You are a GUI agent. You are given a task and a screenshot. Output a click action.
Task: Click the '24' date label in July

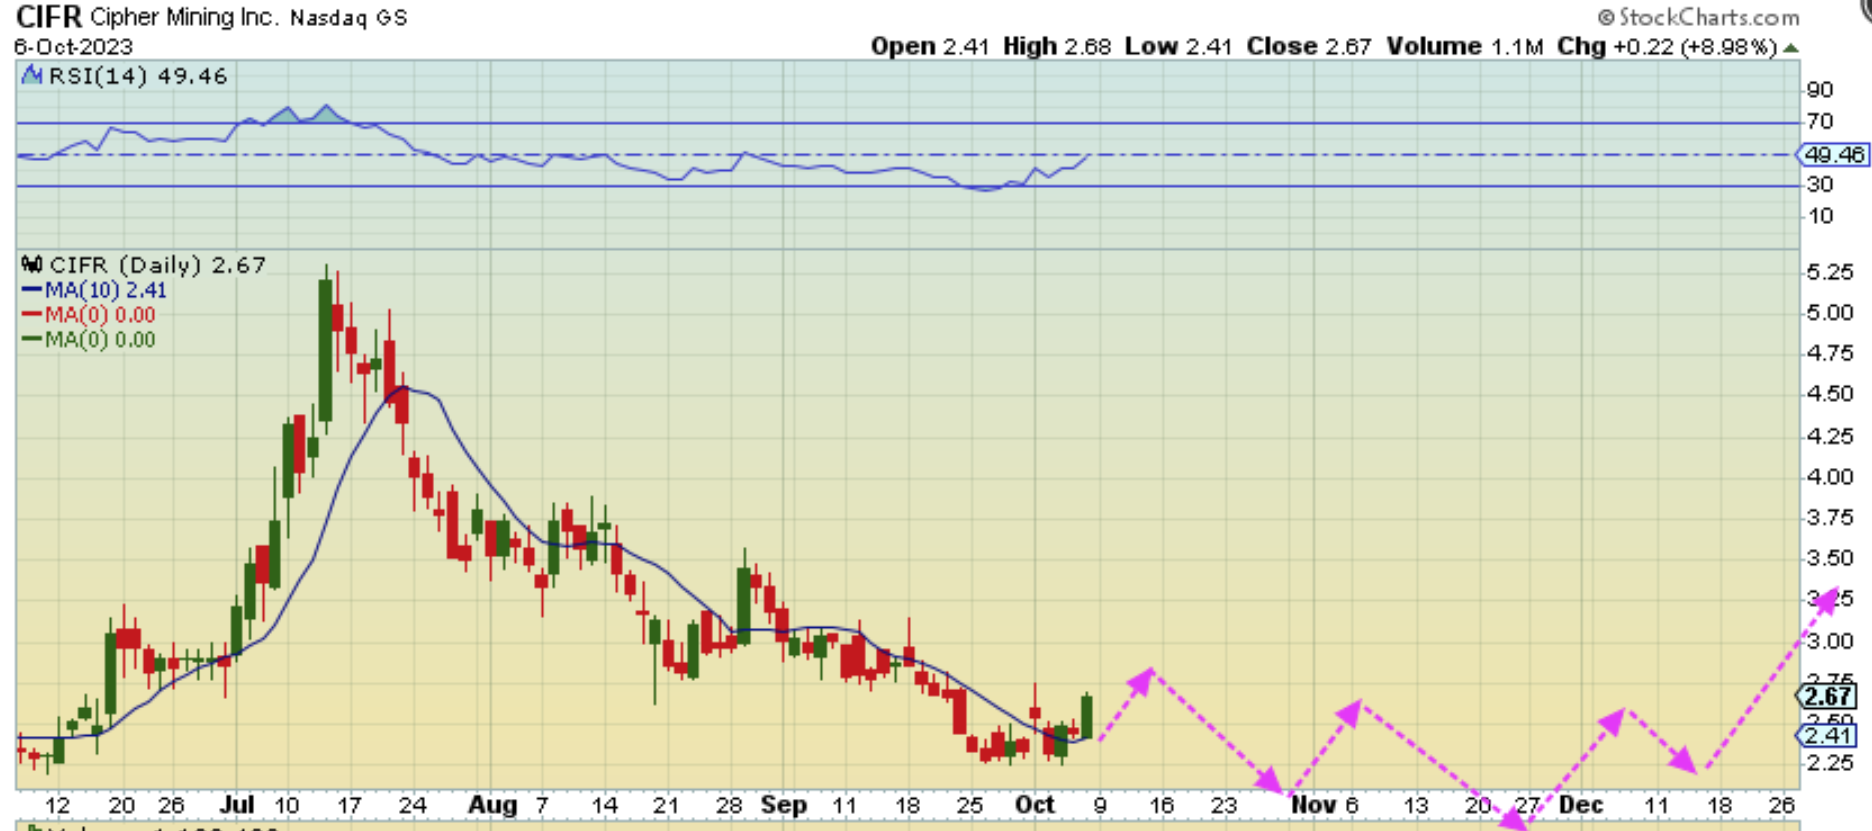tap(412, 806)
